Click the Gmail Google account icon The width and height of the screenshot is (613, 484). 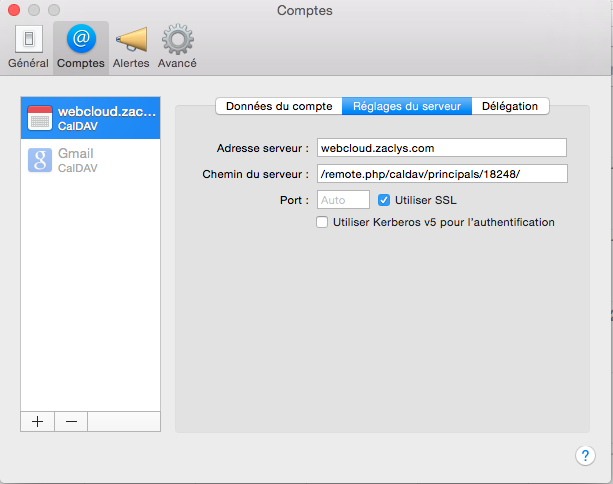[x=40, y=160]
